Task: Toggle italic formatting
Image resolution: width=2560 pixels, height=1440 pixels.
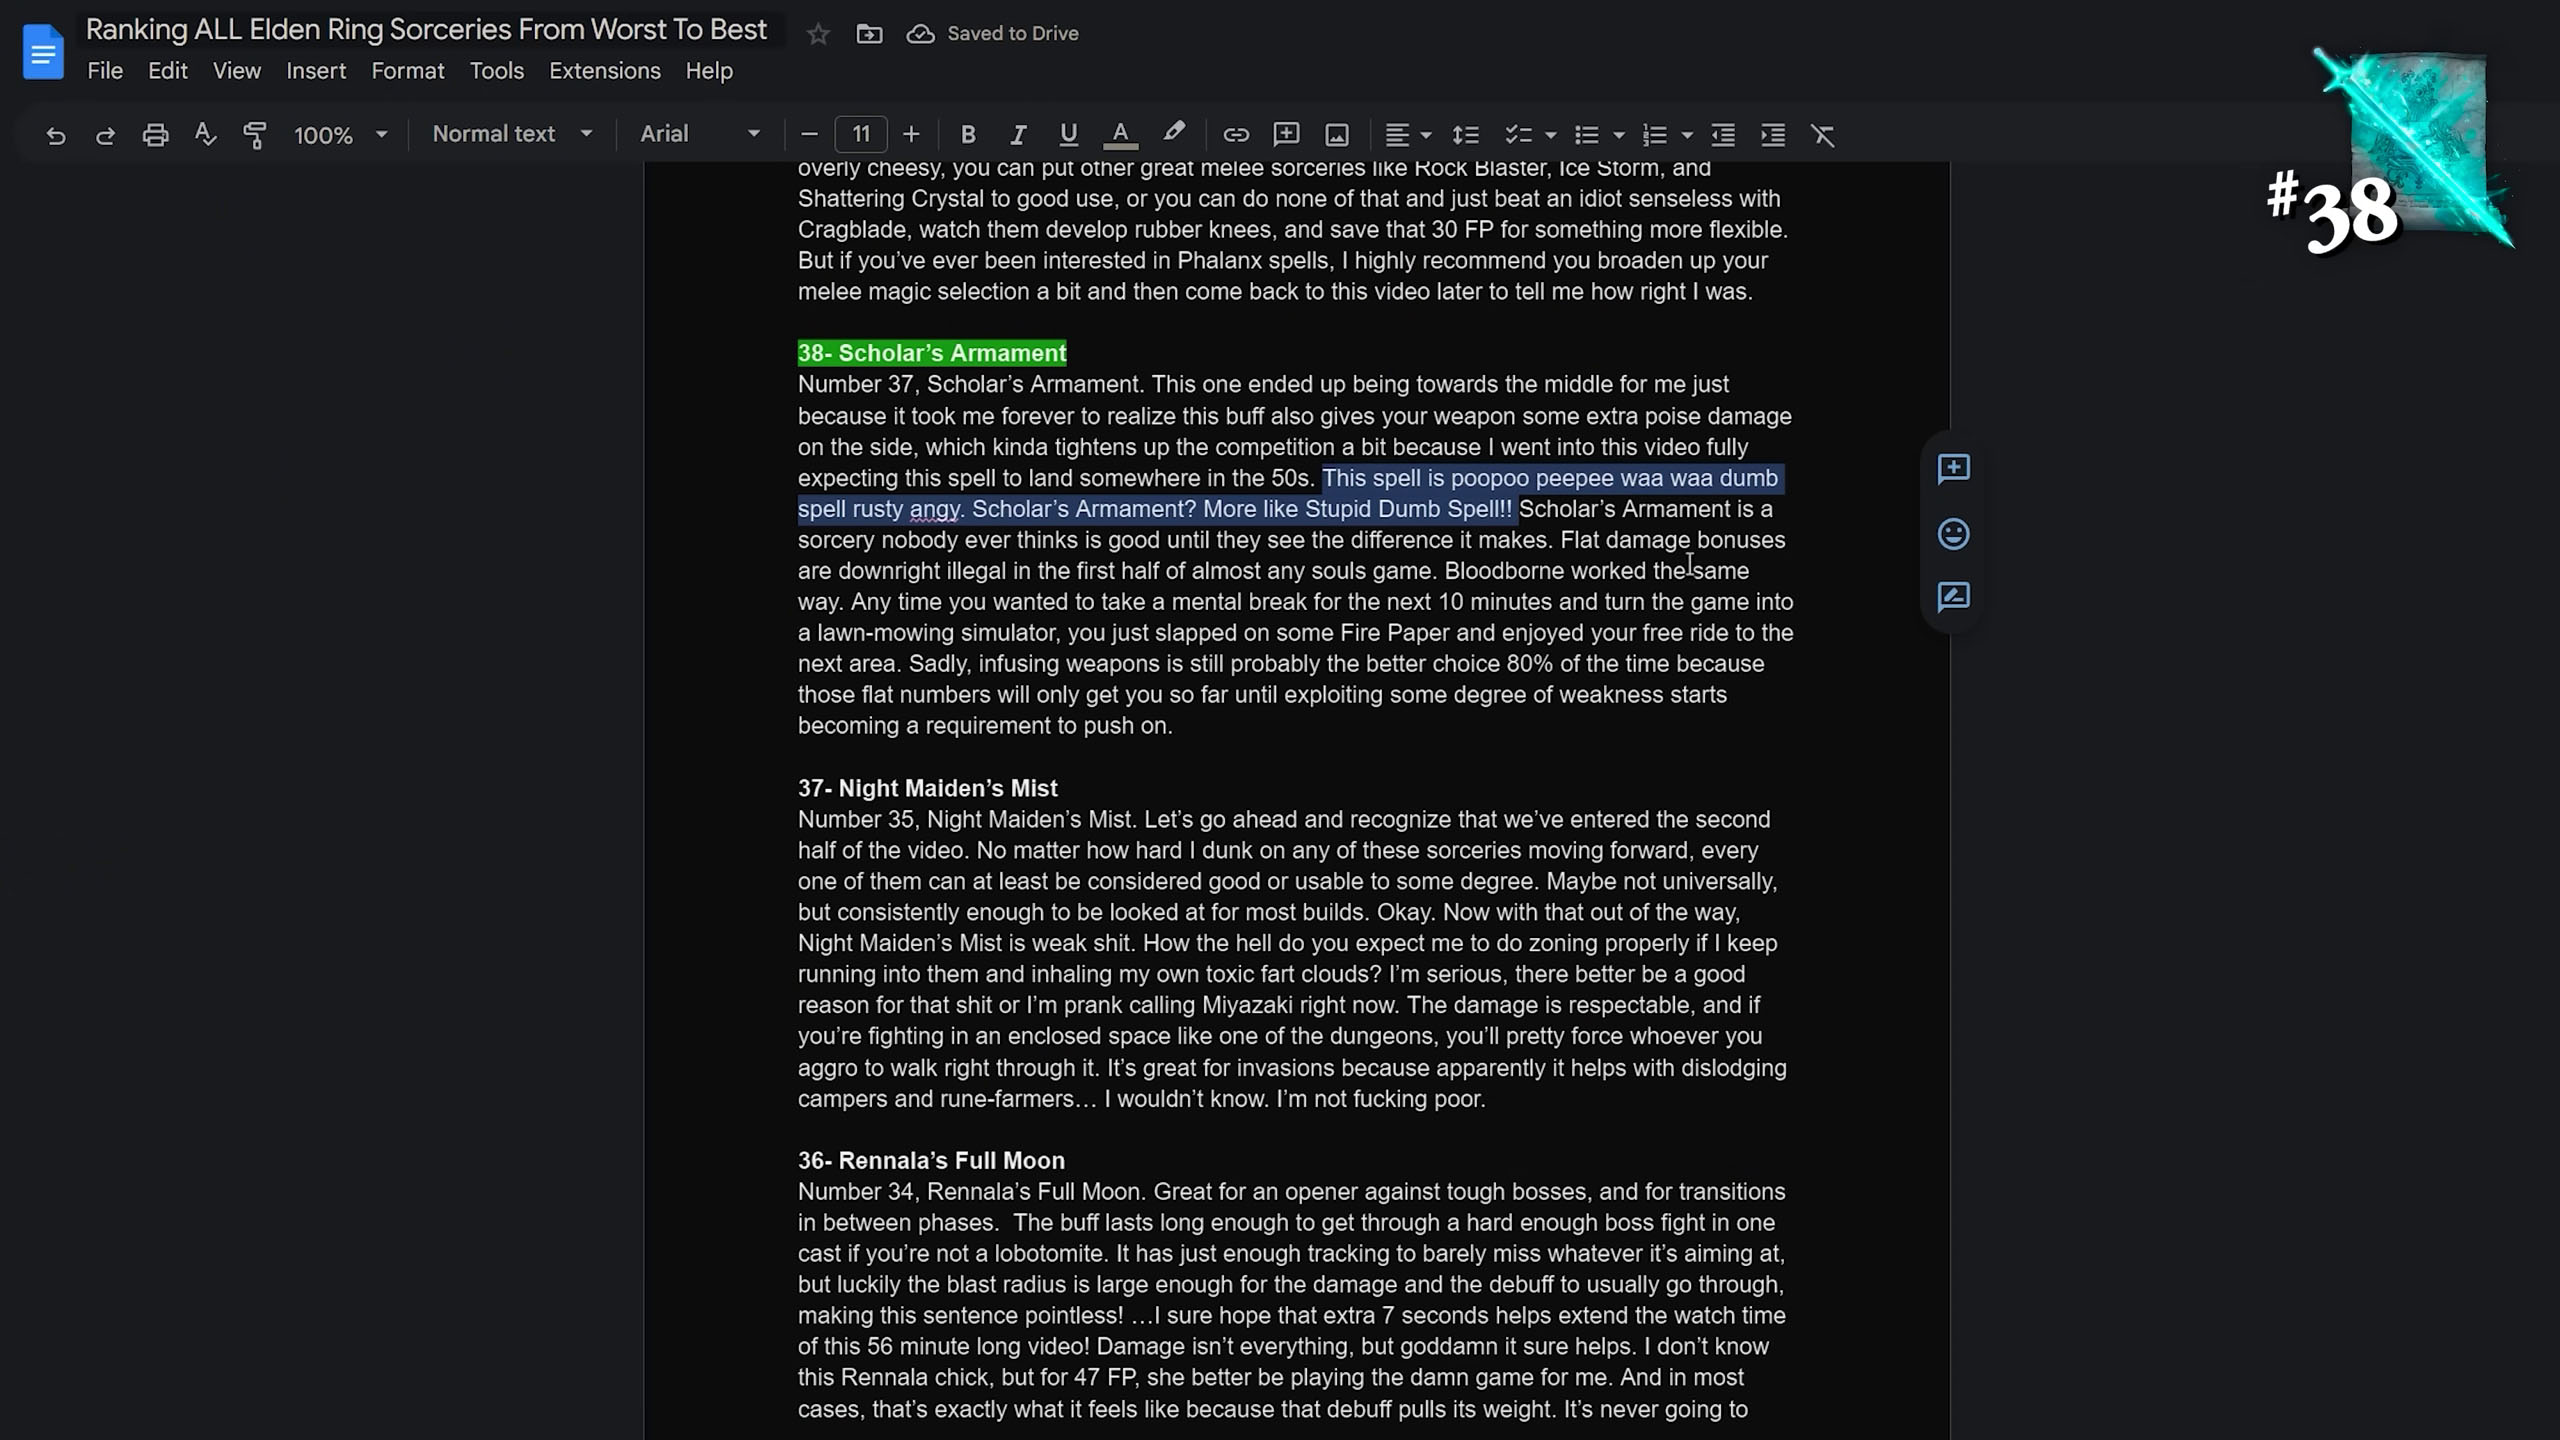Action: point(1018,135)
